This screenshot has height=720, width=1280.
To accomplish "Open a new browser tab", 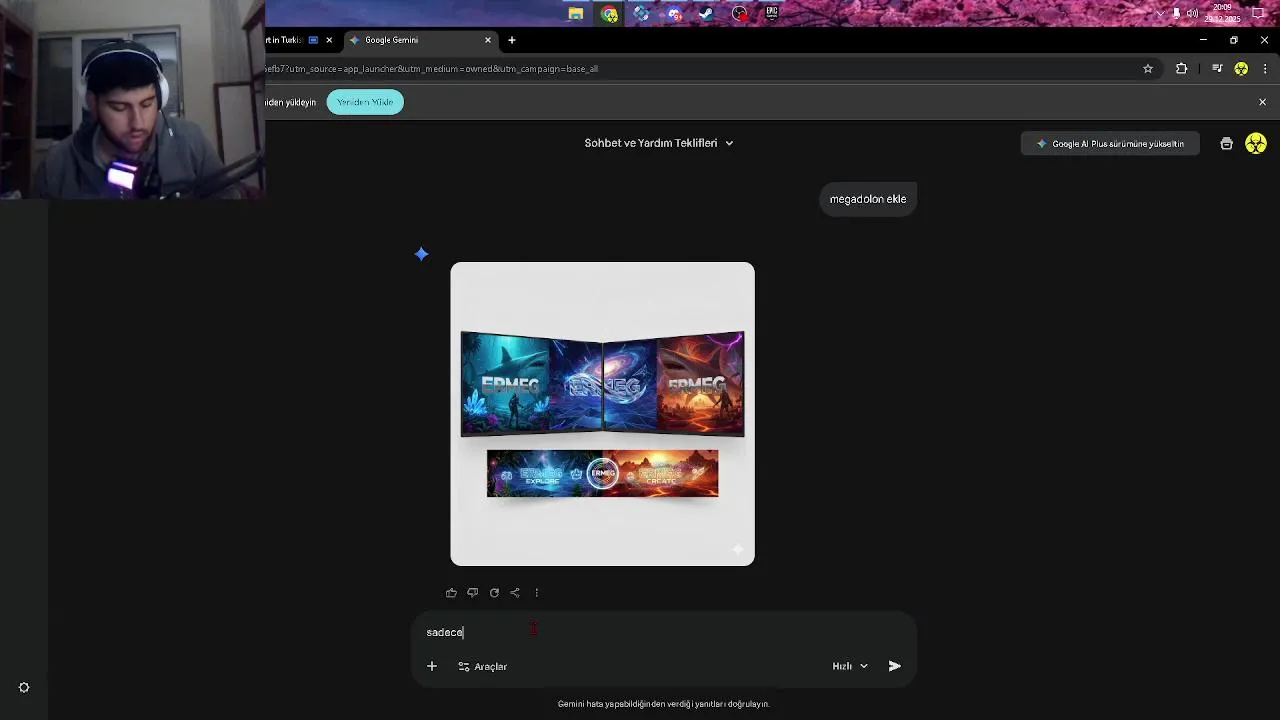I will [512, 40].
